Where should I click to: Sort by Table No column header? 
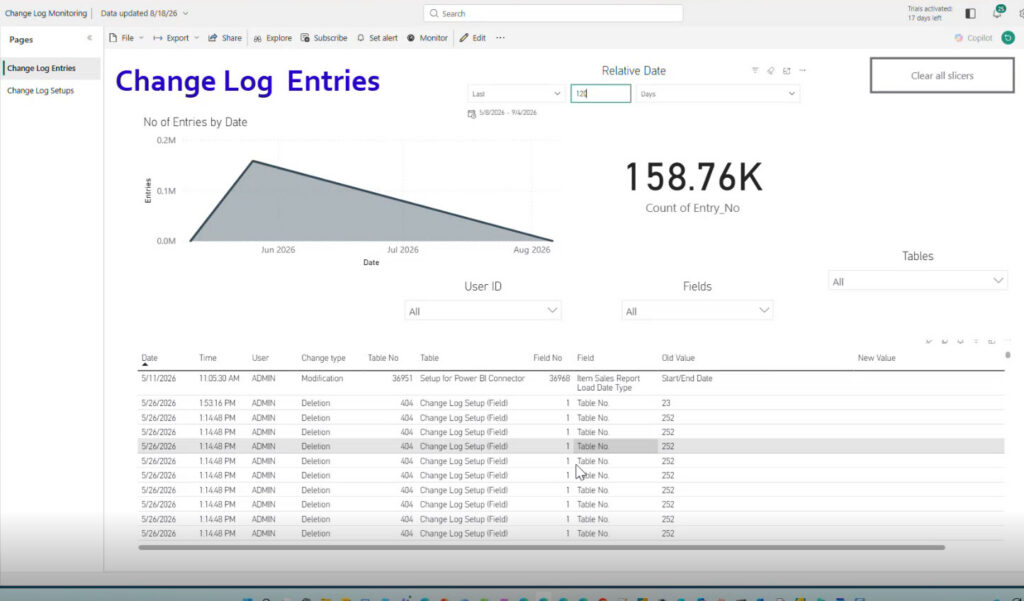tap(383, 358)
